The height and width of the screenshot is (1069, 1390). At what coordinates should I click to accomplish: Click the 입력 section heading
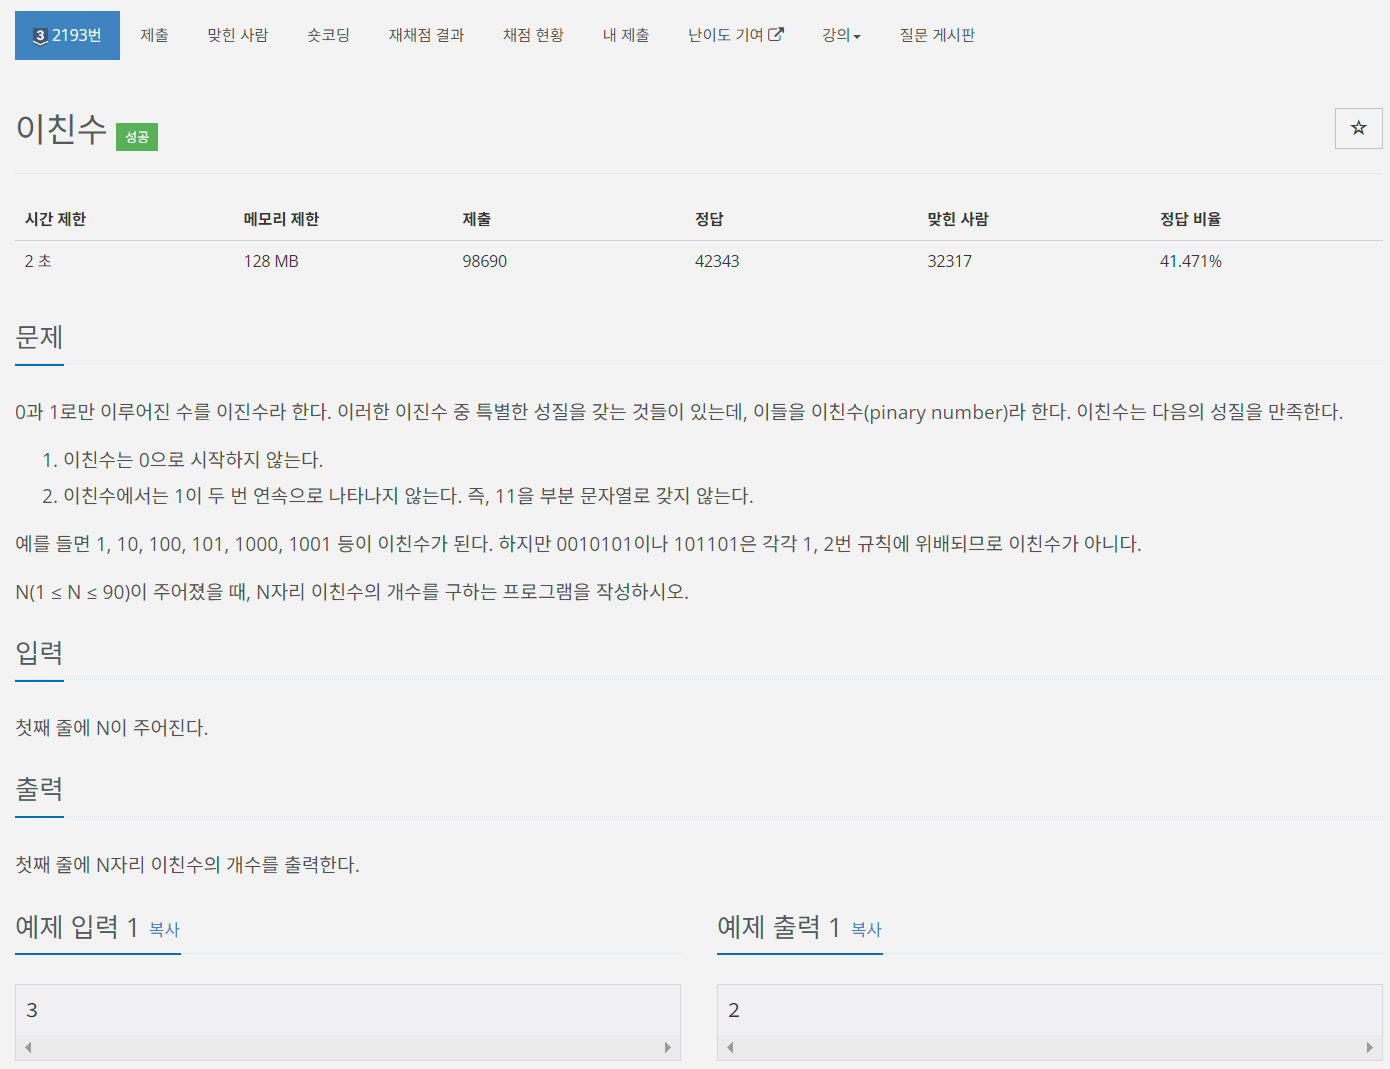click(39, 653)
